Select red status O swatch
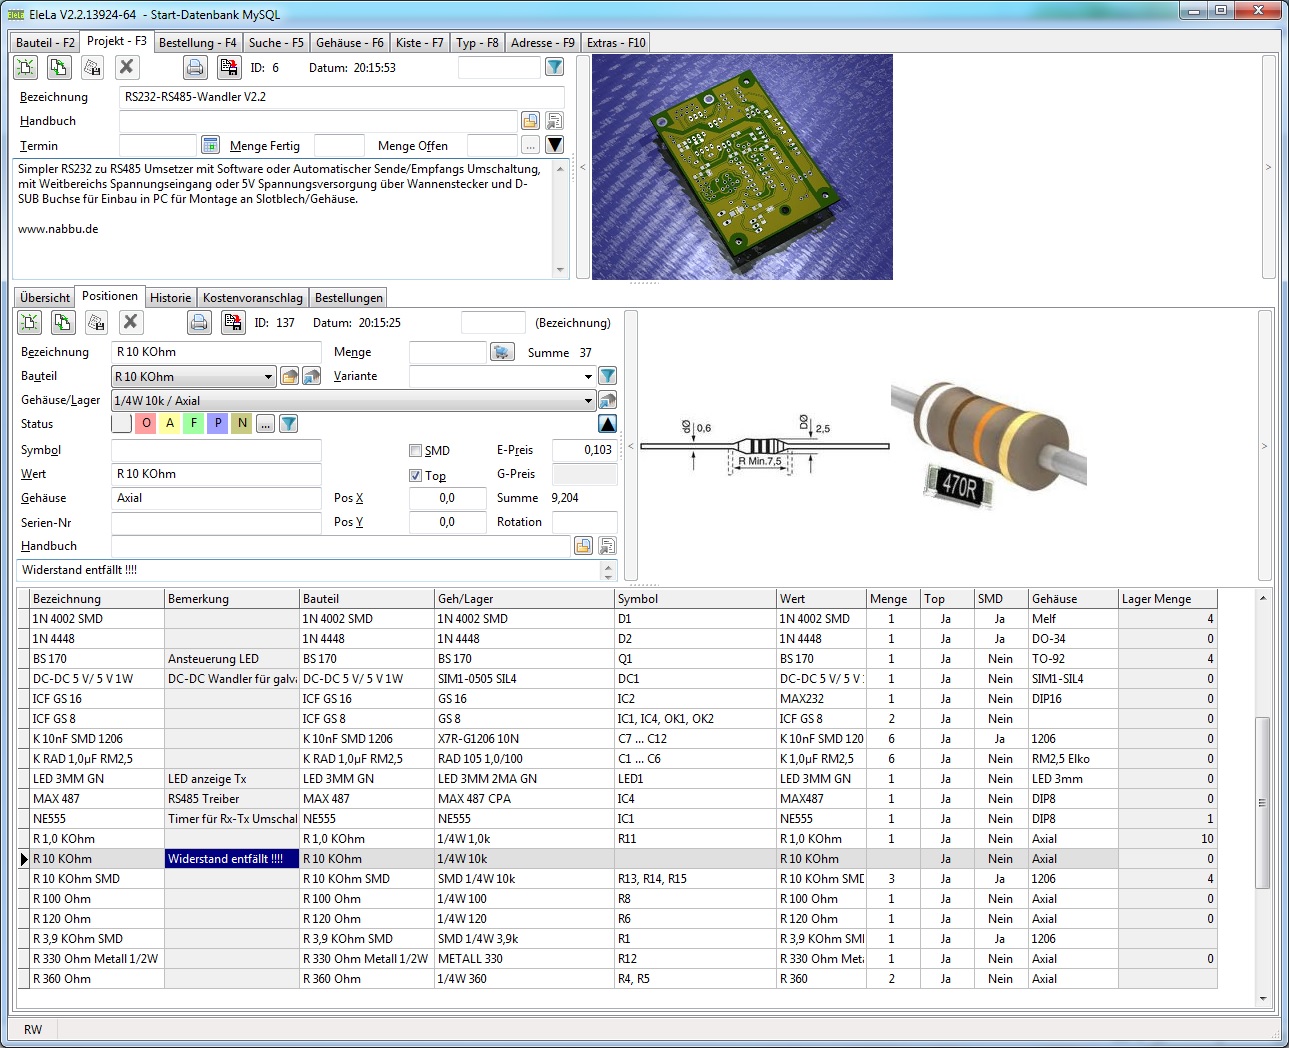 pyautogui.click(x=146, y=424)
